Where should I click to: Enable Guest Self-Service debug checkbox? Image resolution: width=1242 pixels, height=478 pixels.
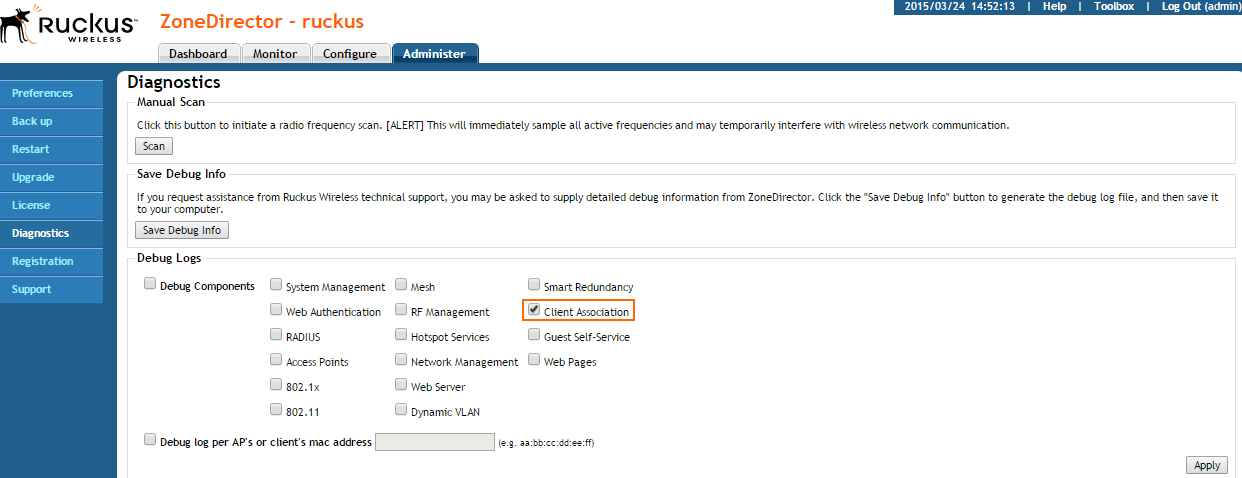(534, 335)
